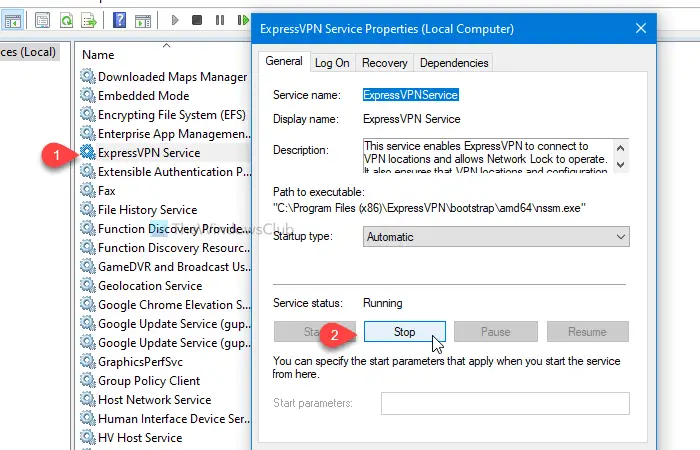Open the Startup type dropdown

coord(496,237)
